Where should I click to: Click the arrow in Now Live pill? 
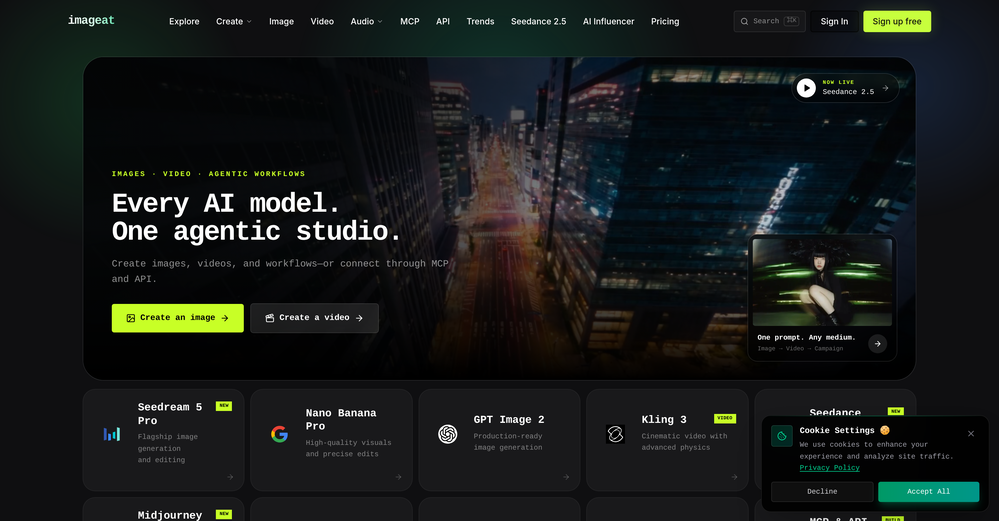click(885, 88)
